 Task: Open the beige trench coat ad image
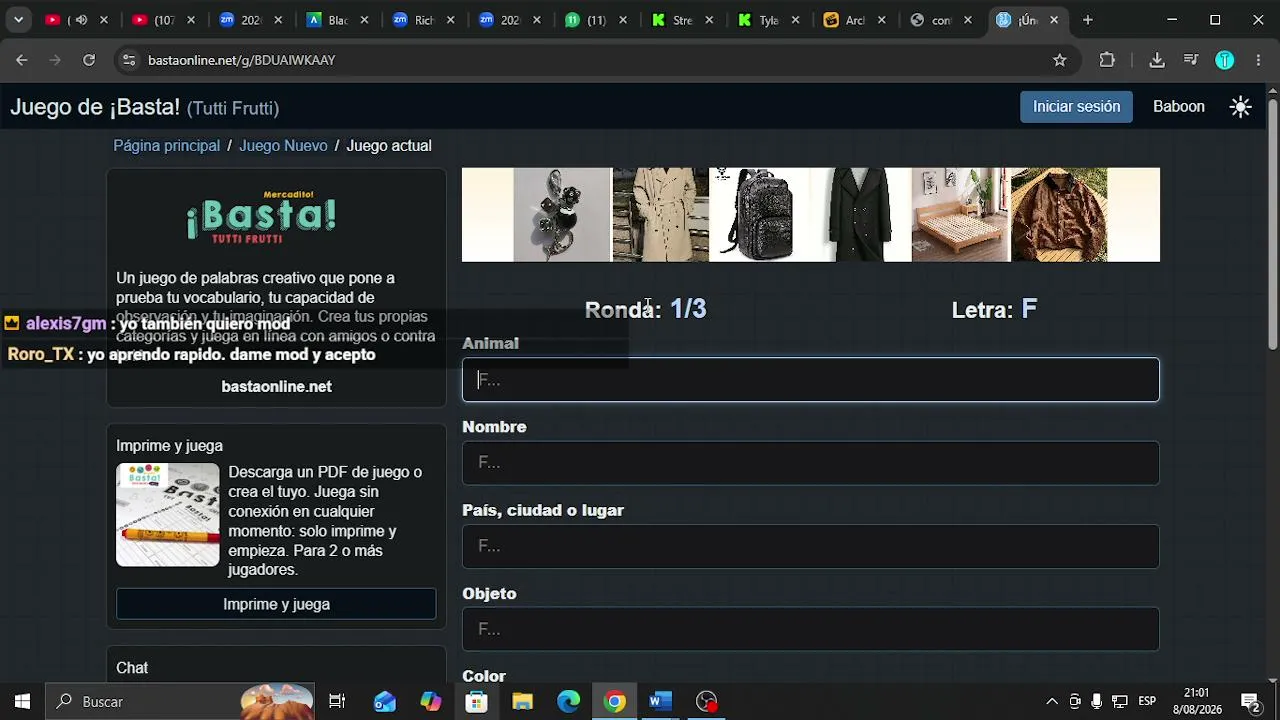[x=660, y=215]
